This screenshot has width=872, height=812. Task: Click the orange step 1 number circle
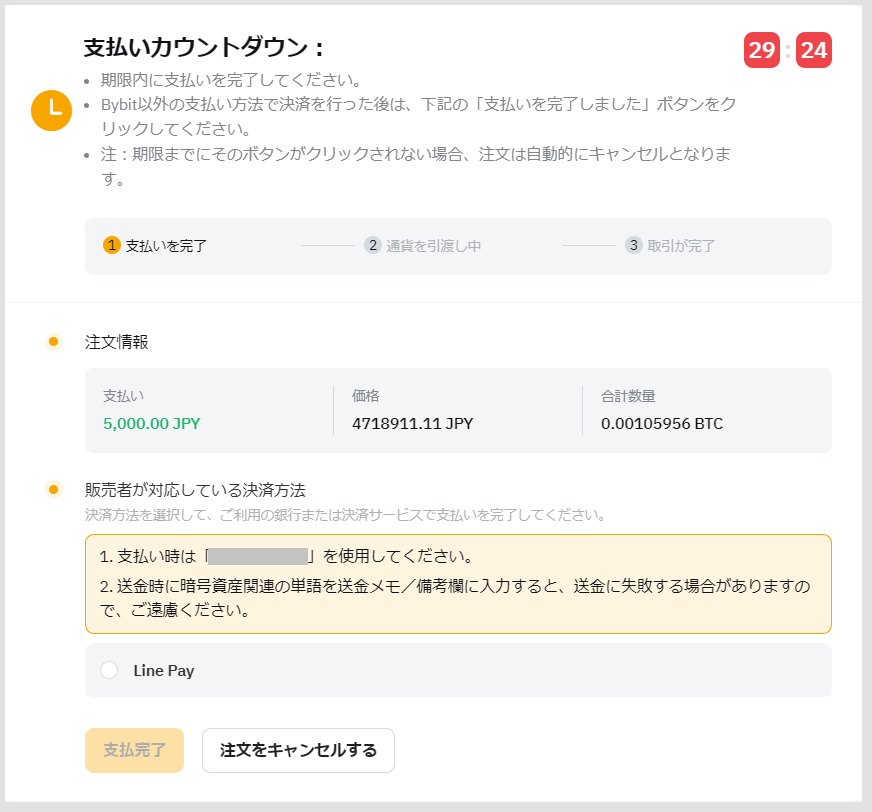tap(112, 245)
